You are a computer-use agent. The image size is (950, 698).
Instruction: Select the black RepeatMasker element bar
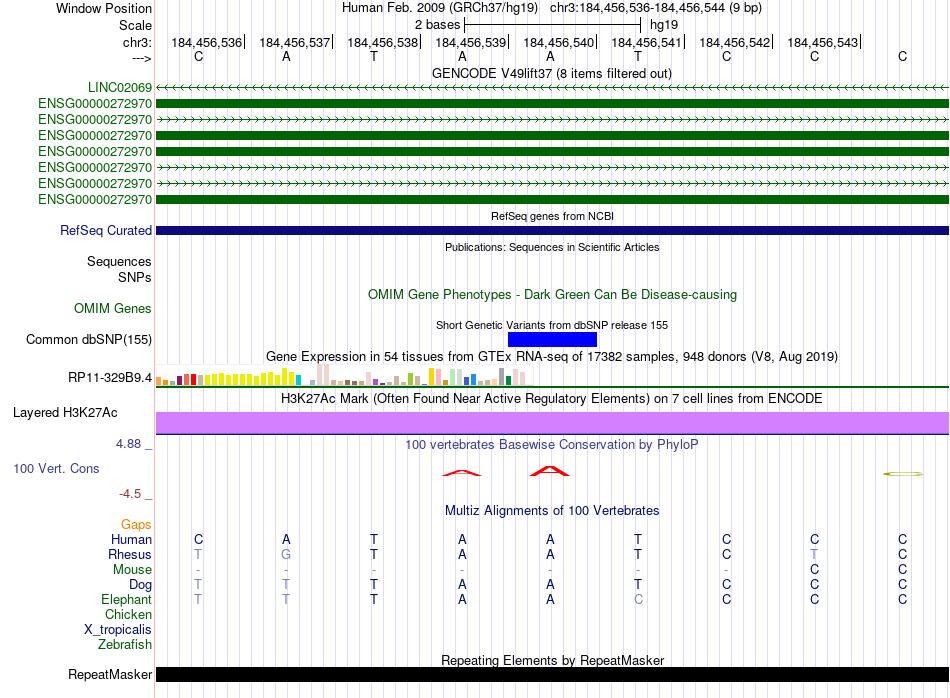(552, 675)
